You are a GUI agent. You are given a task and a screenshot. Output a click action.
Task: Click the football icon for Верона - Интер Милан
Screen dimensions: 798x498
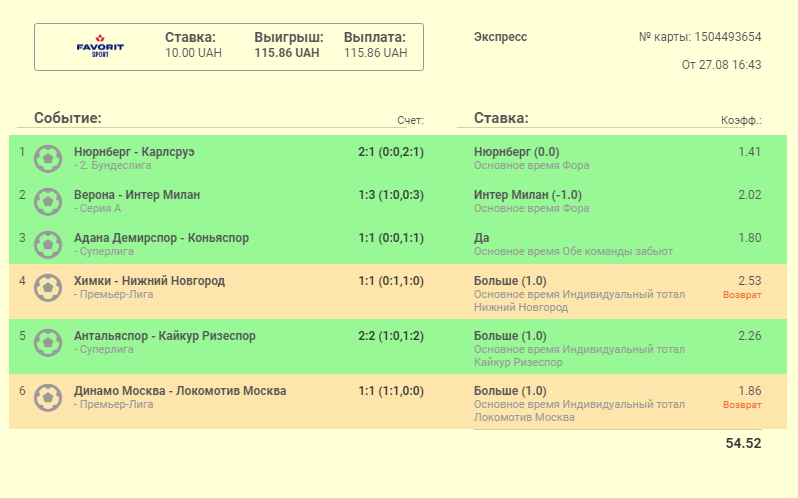(x=48, y=201)
